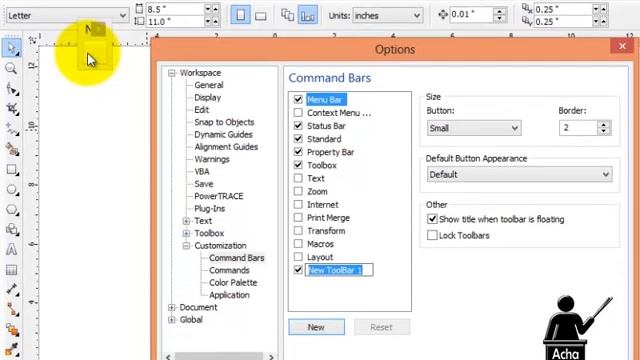
Task: Select Application under Customization
Action: (229, 295)
